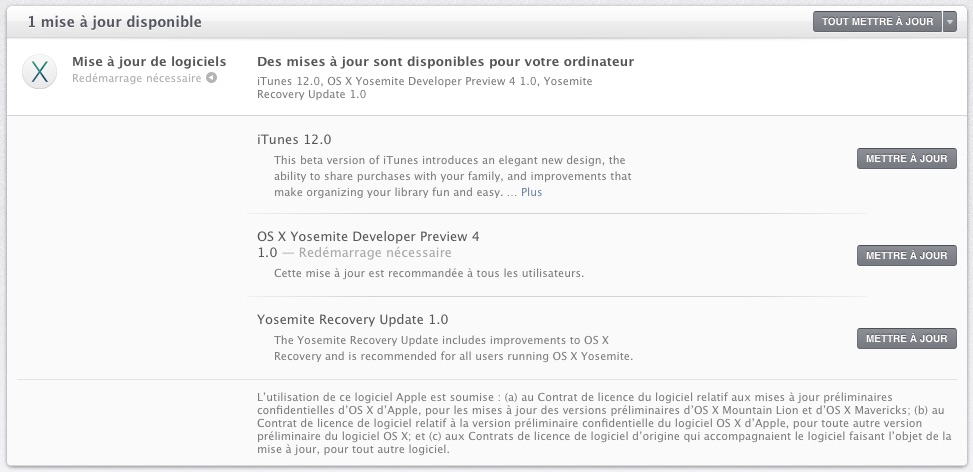Update iTunes 12.0 with Mettre à jour
The image size is (973, 472).
click(x=906, y=158)
